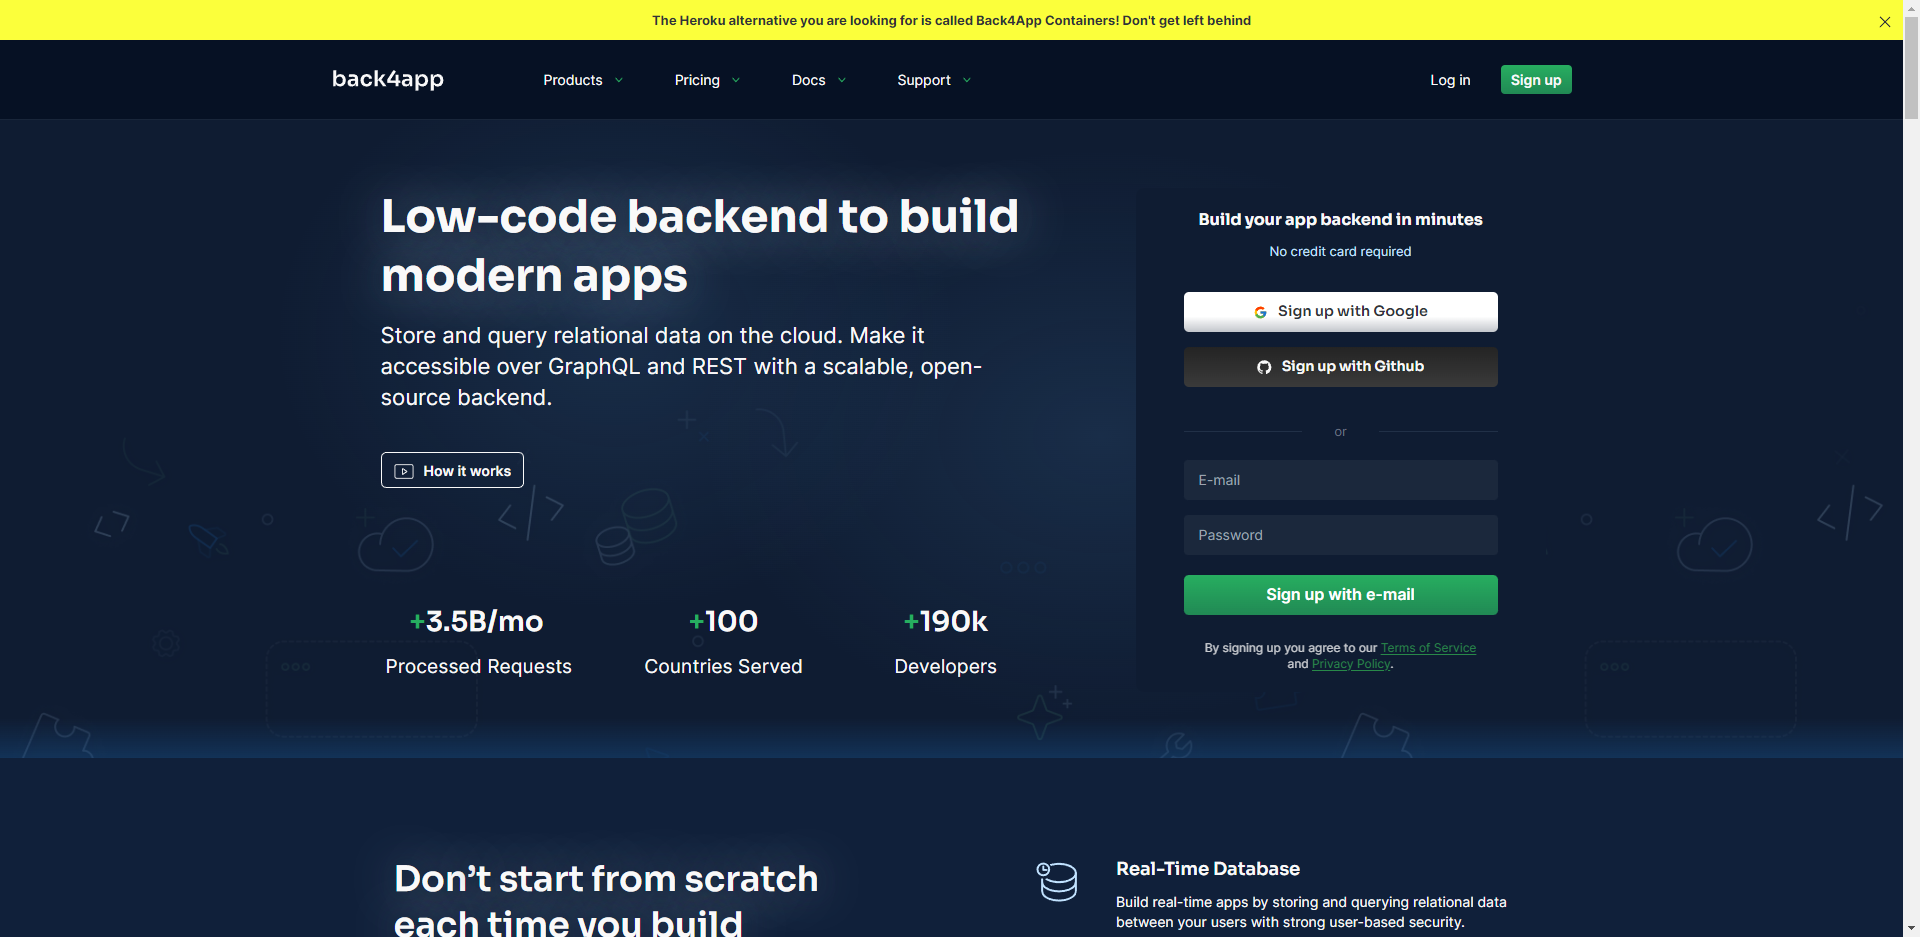Click the +190k statistic

[x=945, y=621]
